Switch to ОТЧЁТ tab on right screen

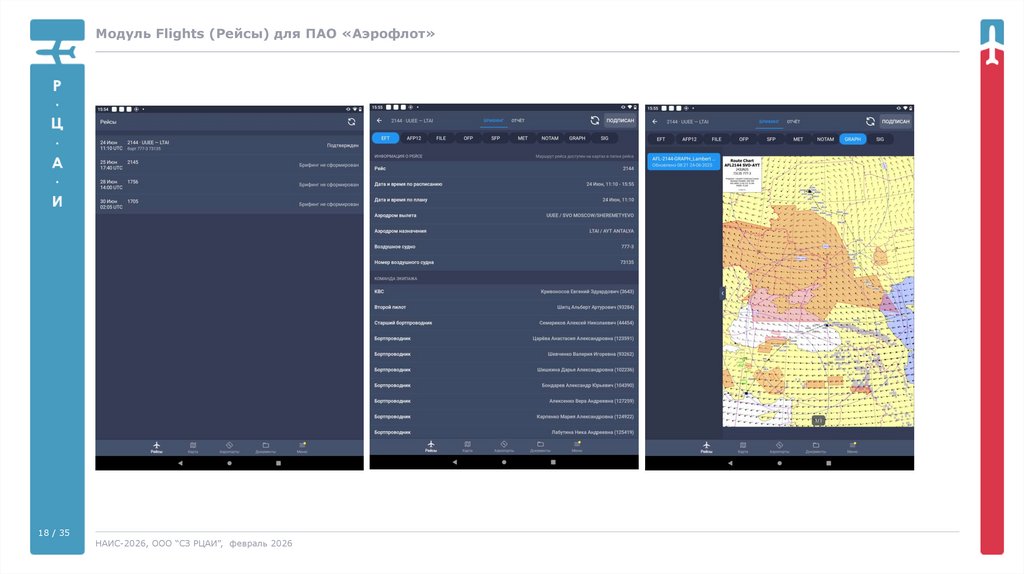pos(793,121)
